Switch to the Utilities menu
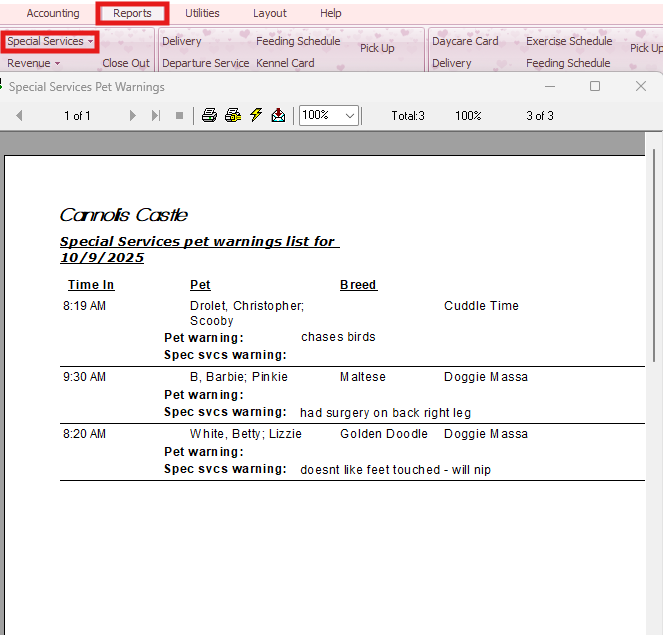663x635 pixels. [x=202, y=13]
